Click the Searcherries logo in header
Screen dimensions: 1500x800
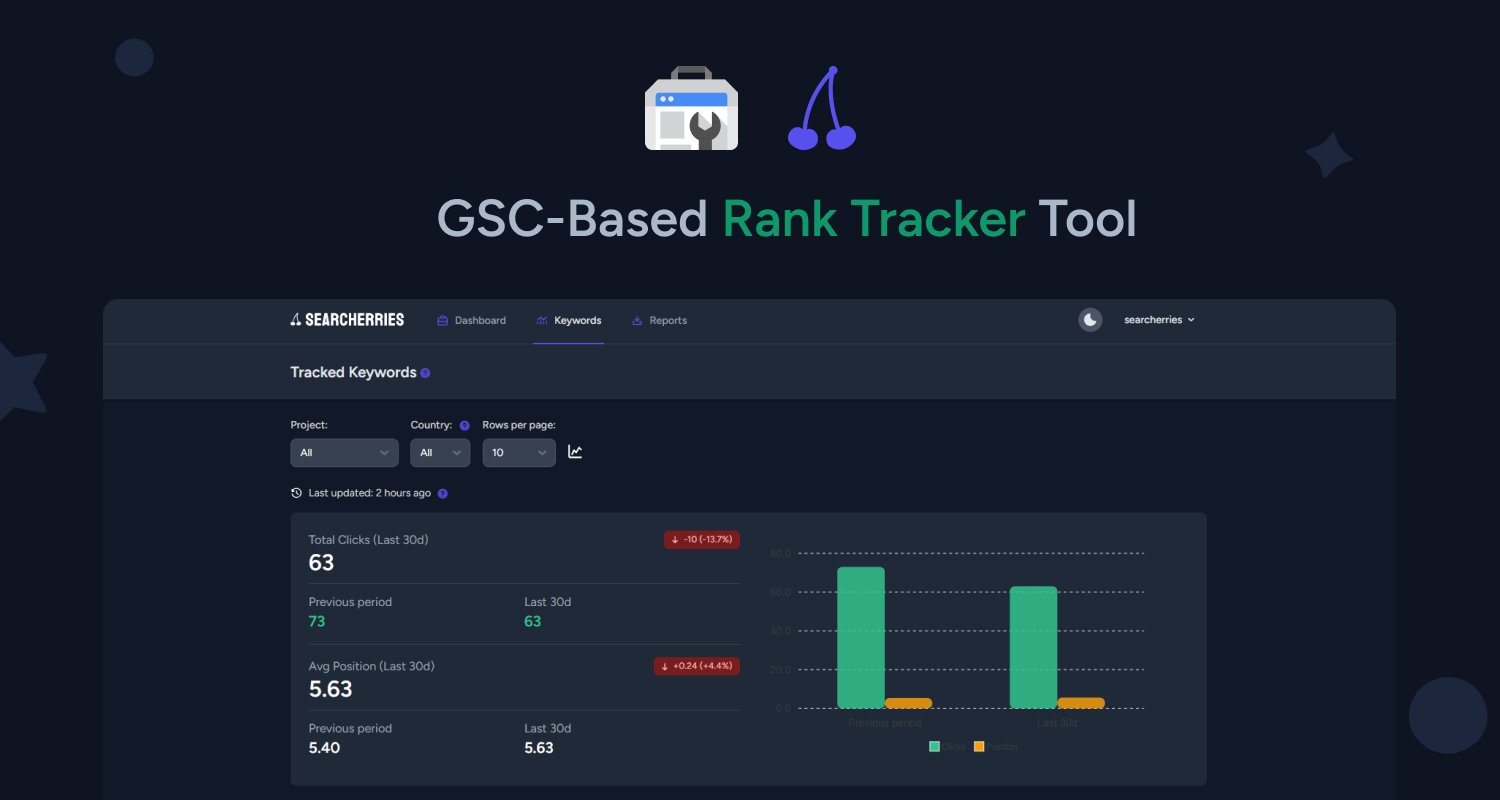click(347, 320)
